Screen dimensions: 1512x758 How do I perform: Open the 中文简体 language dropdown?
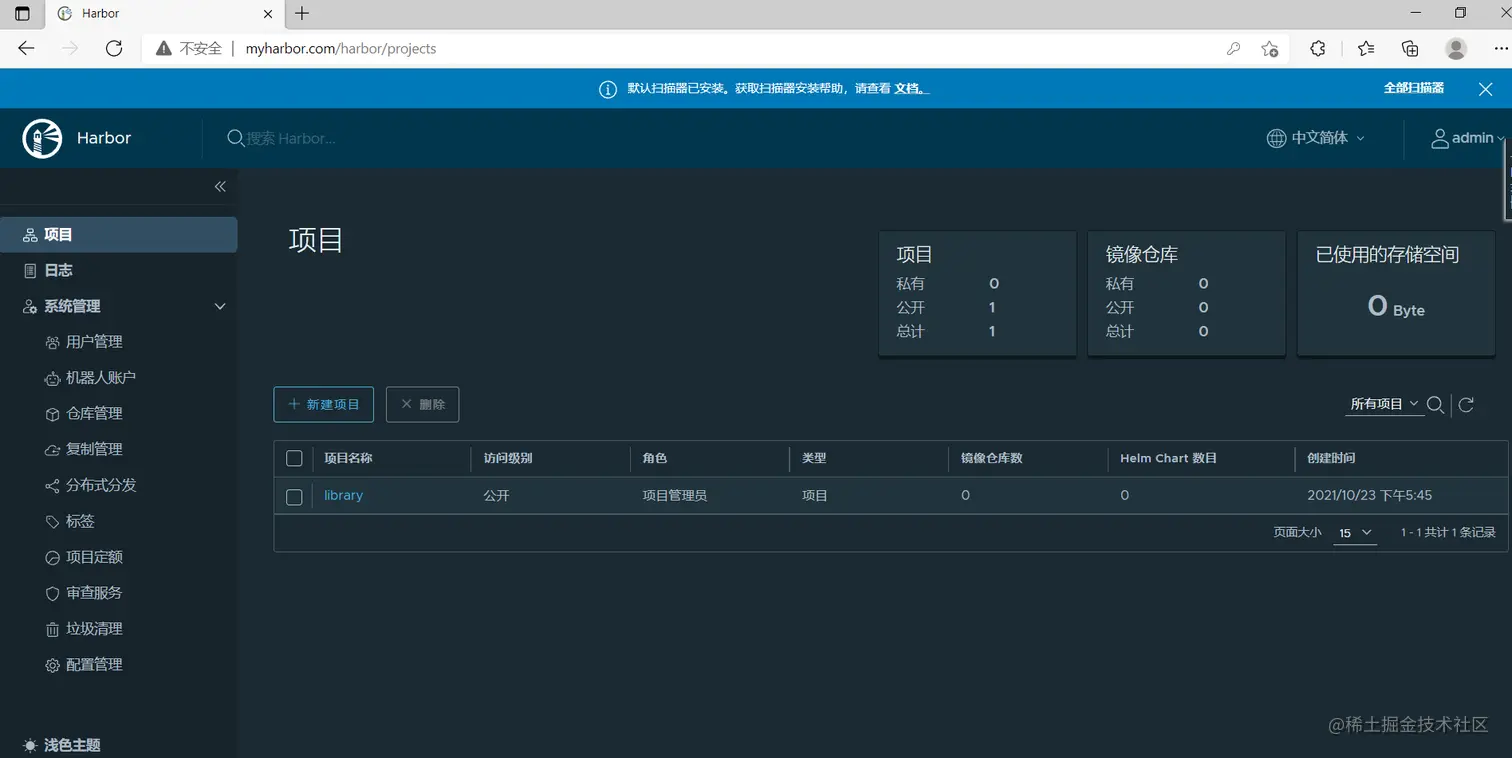click(x=1315, y=138)
